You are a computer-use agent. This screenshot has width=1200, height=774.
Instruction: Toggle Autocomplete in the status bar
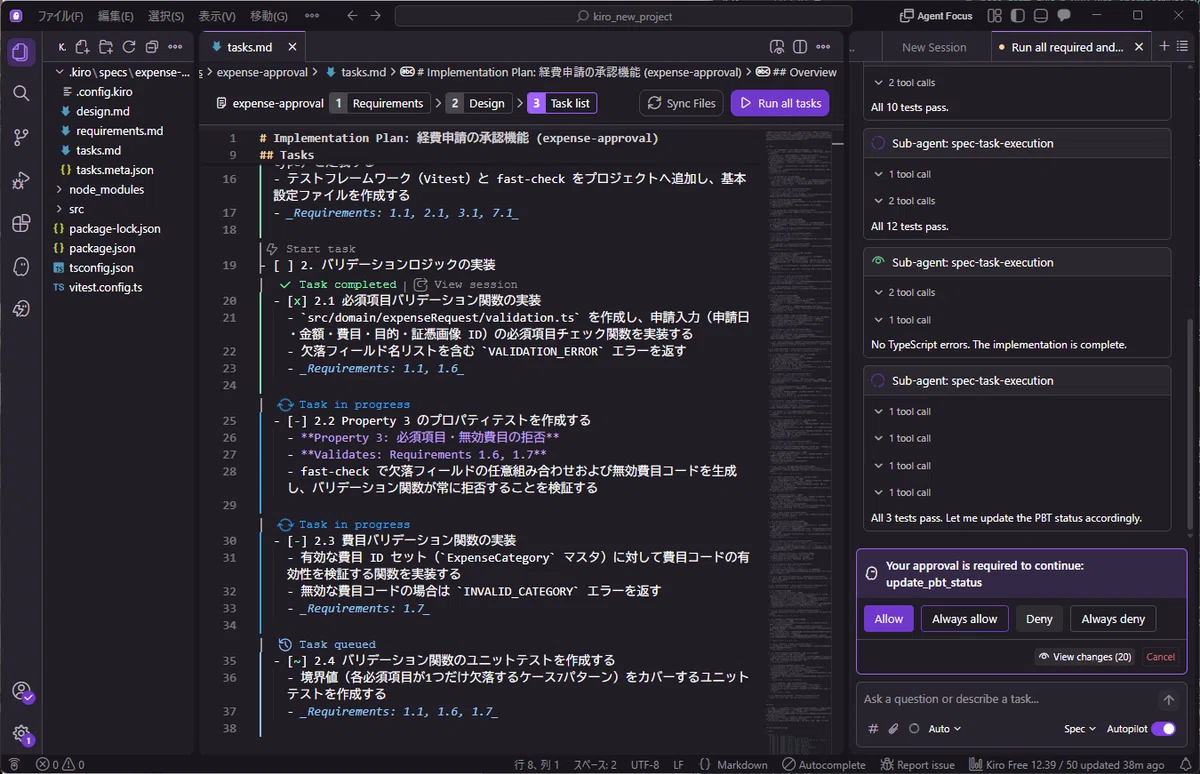(x=825, y=765)
